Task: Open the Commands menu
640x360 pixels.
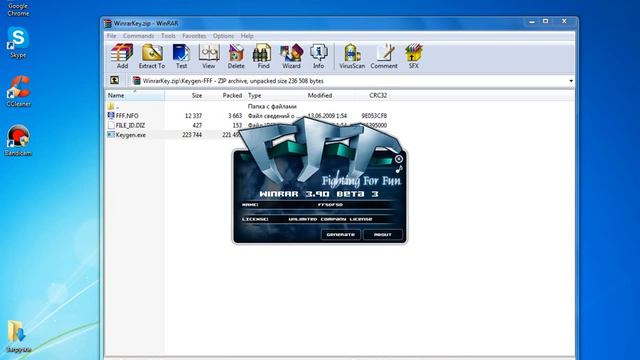Action: point(138,36)
